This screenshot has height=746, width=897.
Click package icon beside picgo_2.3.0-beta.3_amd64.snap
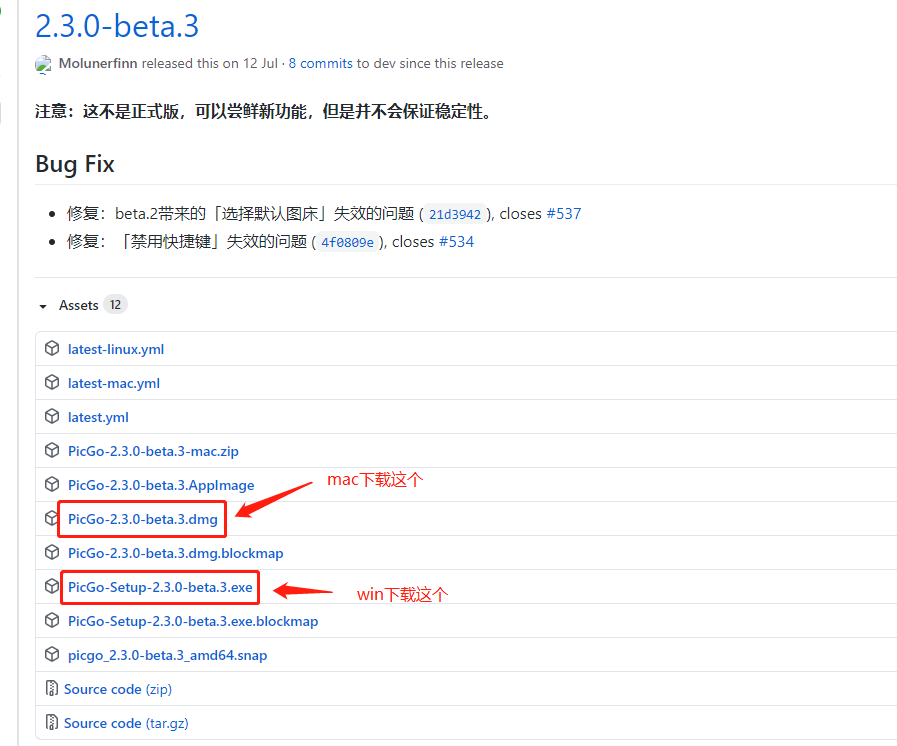pyautogui.click(x=52, y=655)
